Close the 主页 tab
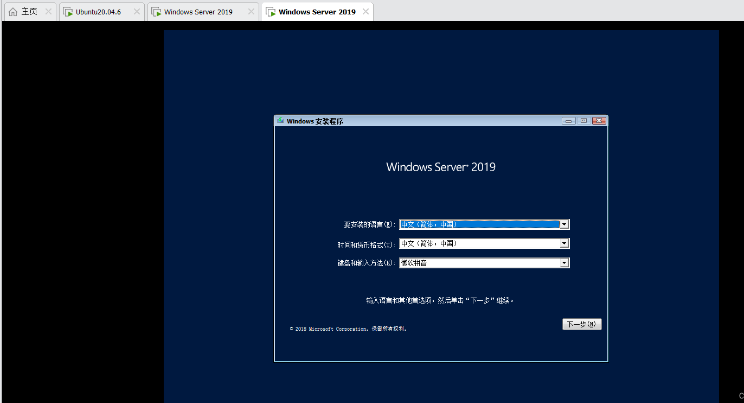Viewport: 744px width, 403px height. tap(48, 12)
